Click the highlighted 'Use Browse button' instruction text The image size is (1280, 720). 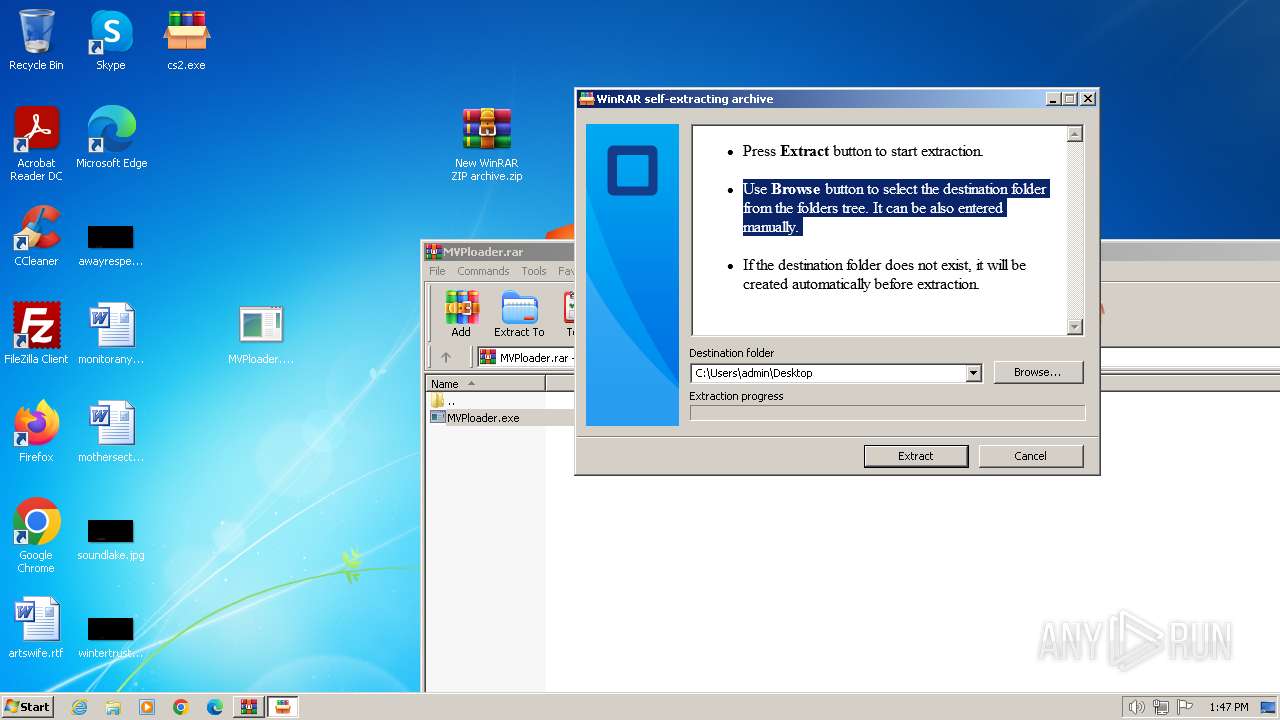pyautogui.click(x=895, y=208)
